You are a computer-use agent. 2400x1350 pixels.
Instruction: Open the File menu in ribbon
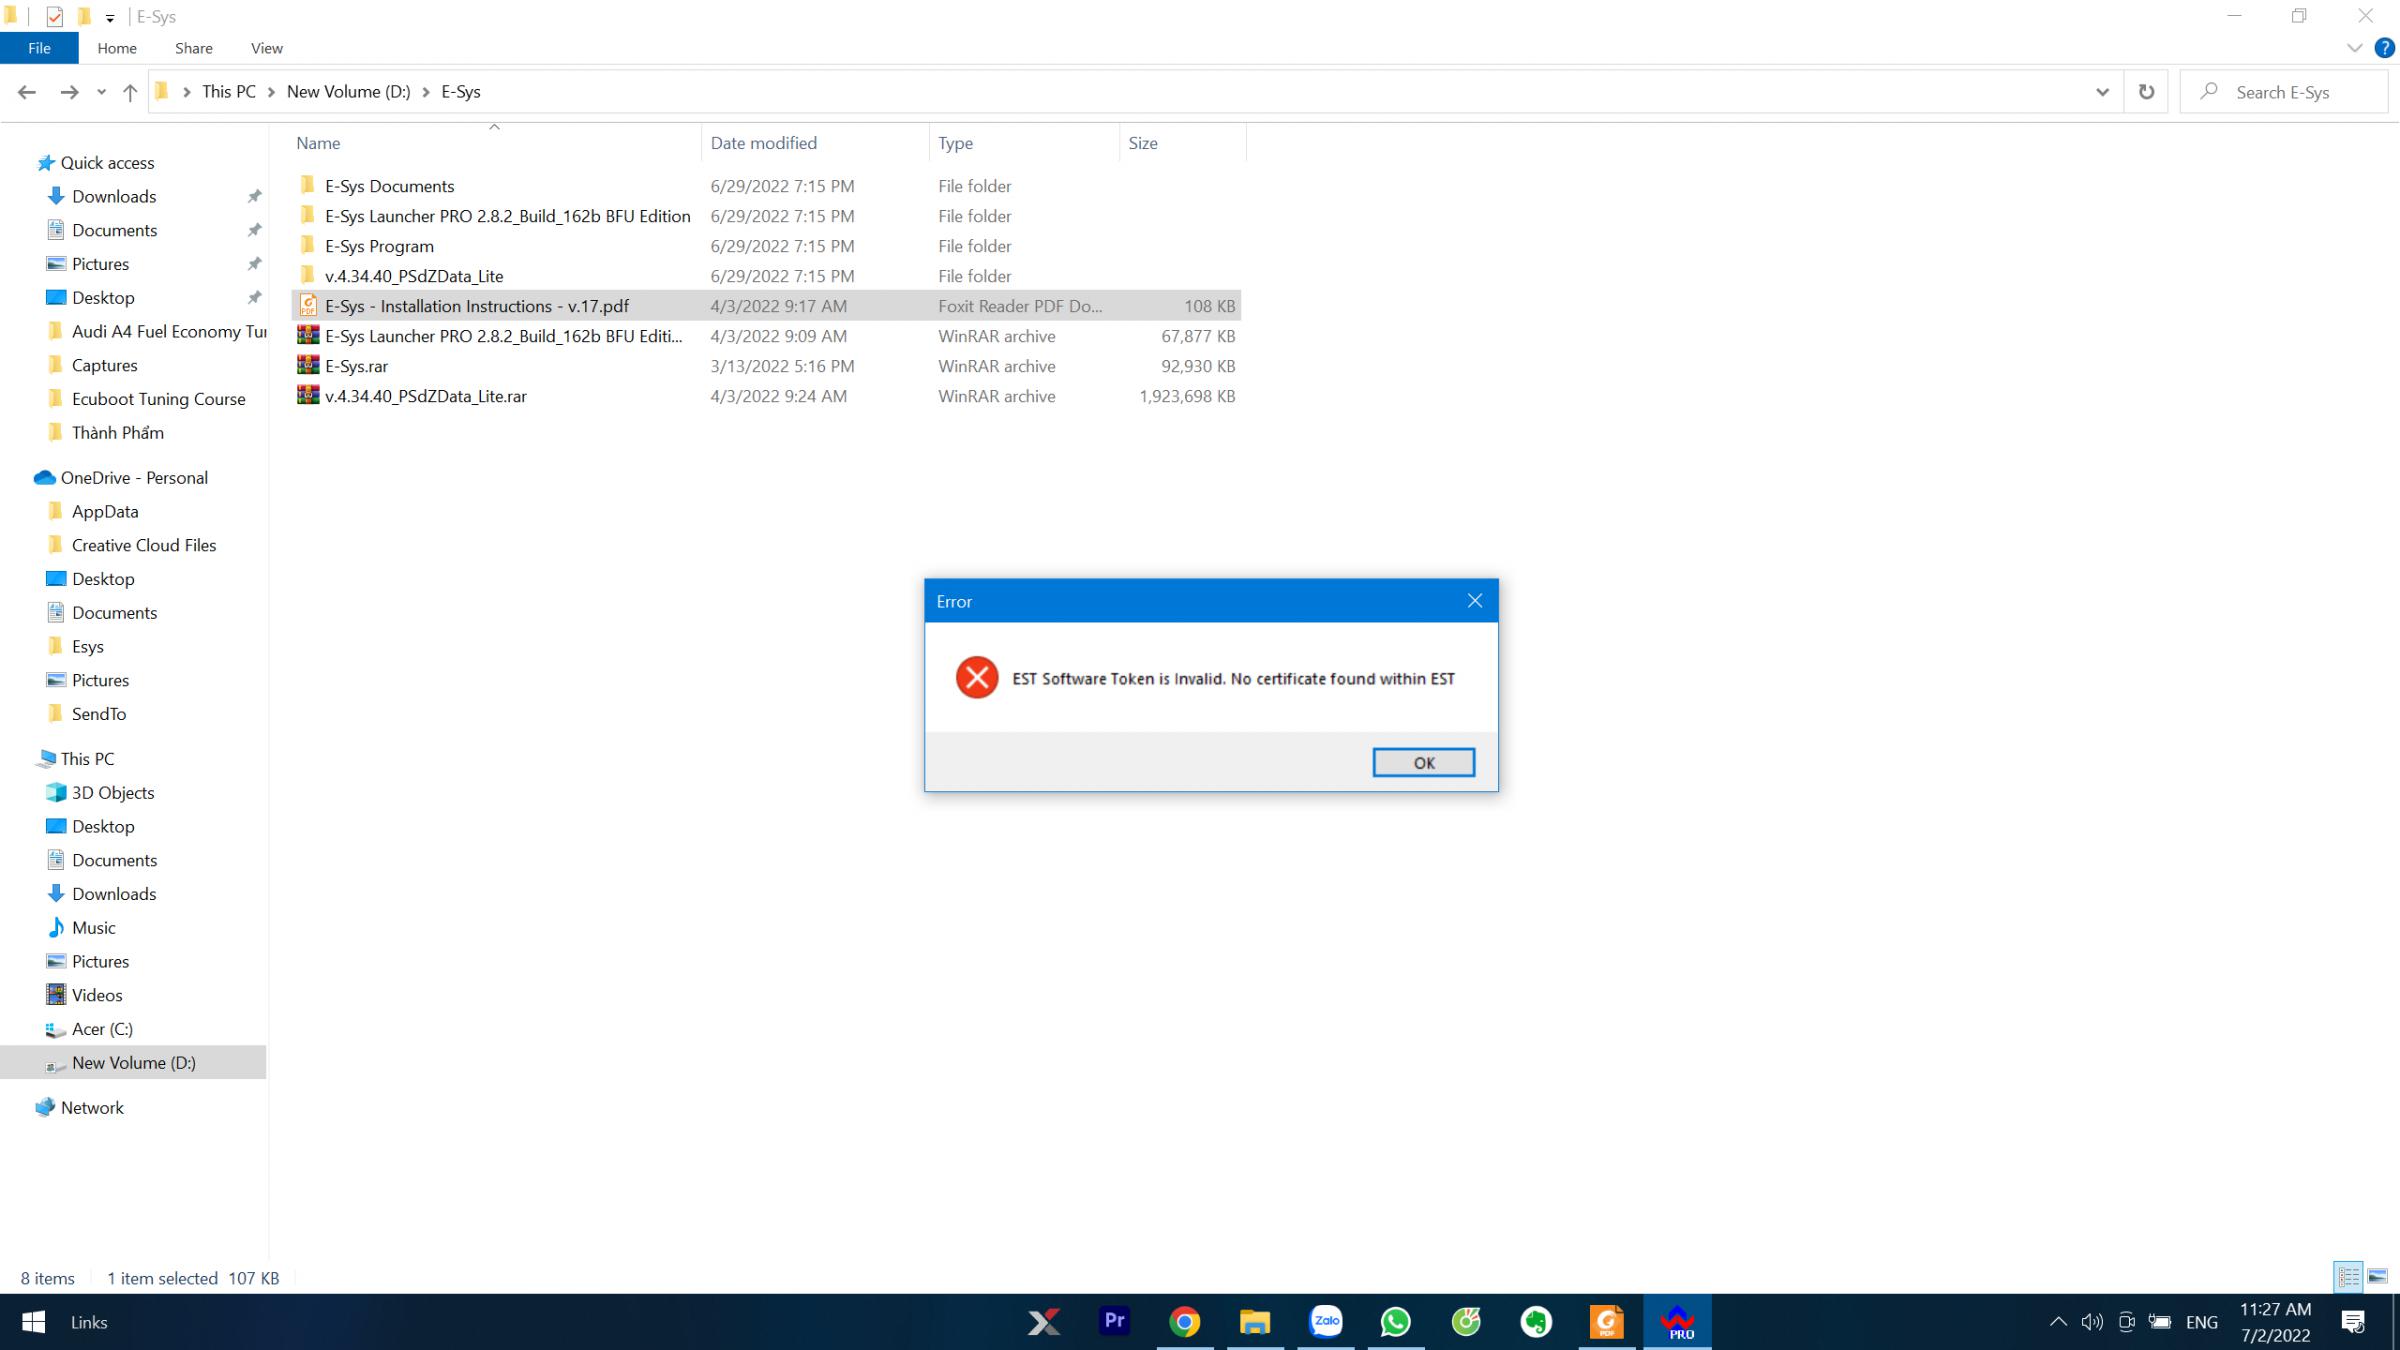coord(38,48)
